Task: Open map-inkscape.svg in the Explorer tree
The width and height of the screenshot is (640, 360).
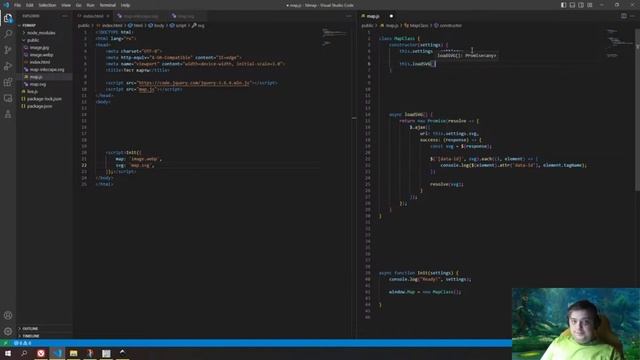Action: click(x=47, y=69)
